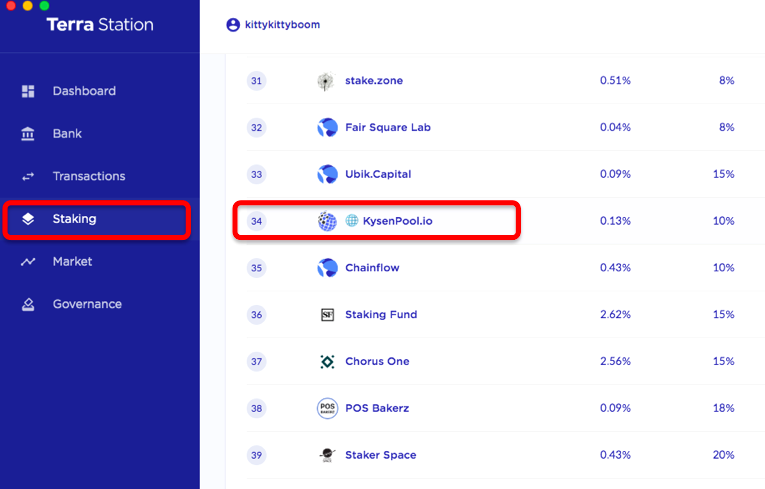Open the Chorus One validator page
Screen dimensions: 765x489
[377, 362]
